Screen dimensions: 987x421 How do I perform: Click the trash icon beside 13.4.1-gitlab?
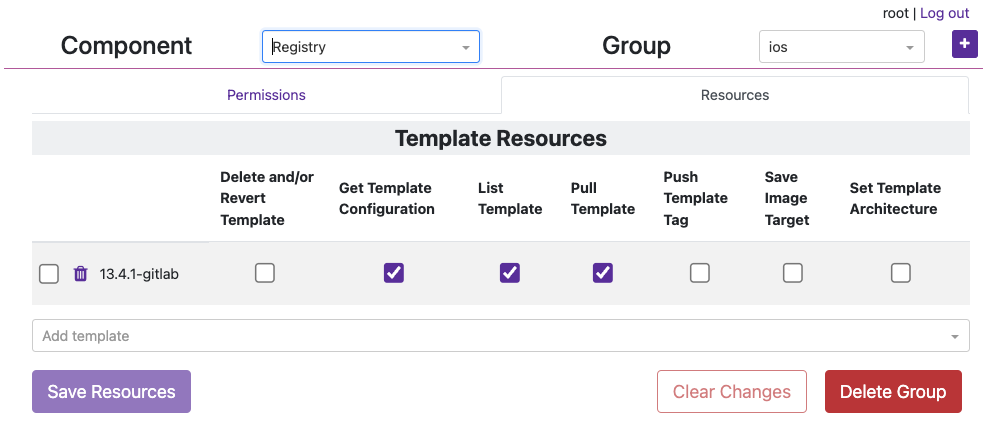click(x=81, y=273)
